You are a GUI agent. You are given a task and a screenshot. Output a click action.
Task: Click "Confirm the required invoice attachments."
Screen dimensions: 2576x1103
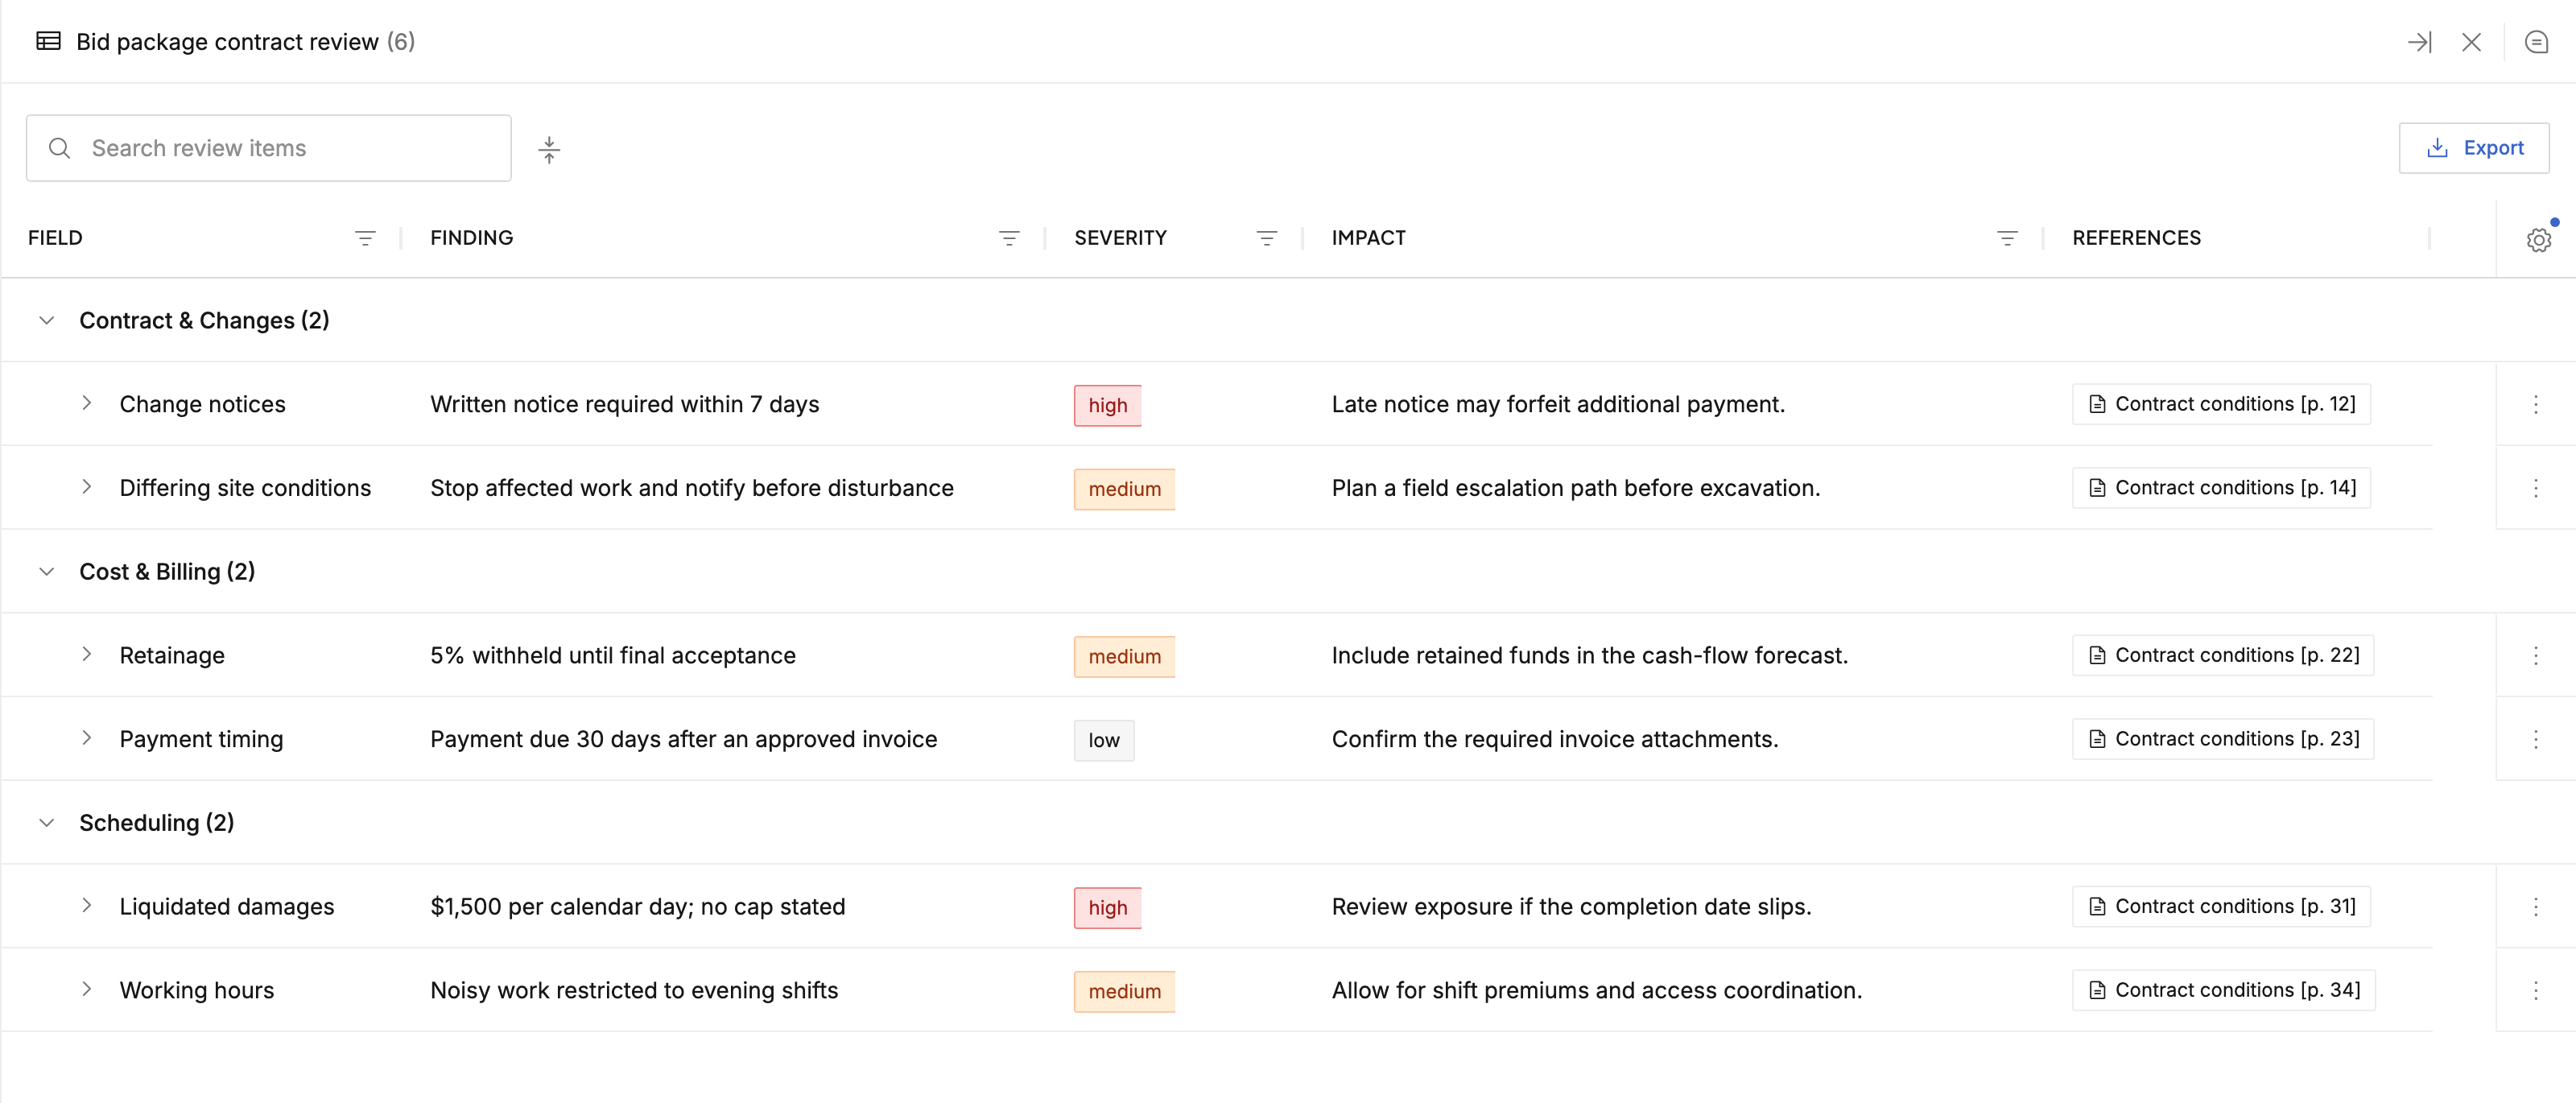[x=1554, y=739]
